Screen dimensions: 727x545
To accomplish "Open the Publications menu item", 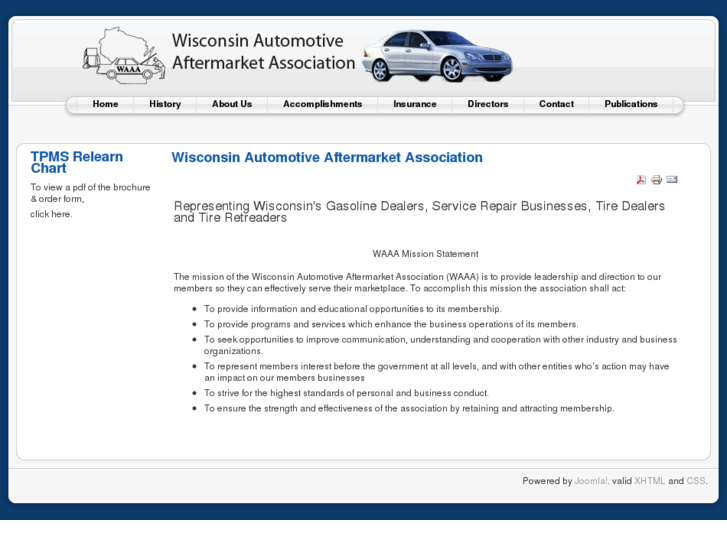I will tap(631, 104).
